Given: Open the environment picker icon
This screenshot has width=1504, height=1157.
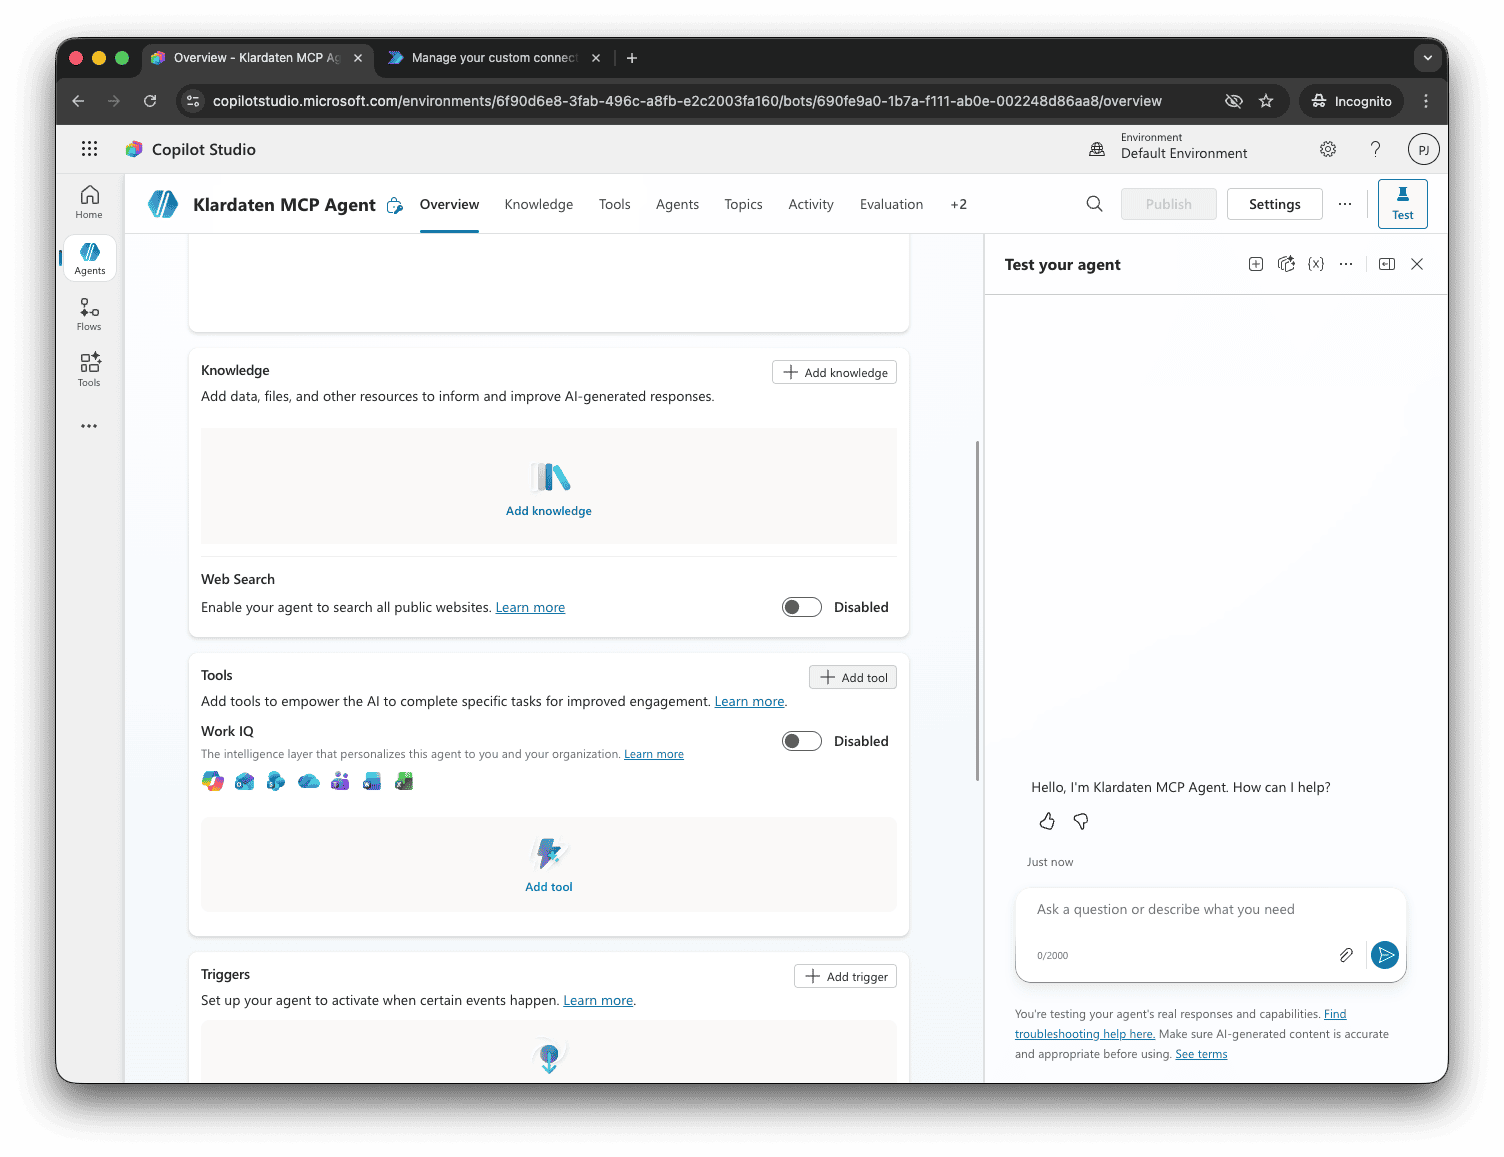Looking at the screenshot, I should click(1097, 149).
